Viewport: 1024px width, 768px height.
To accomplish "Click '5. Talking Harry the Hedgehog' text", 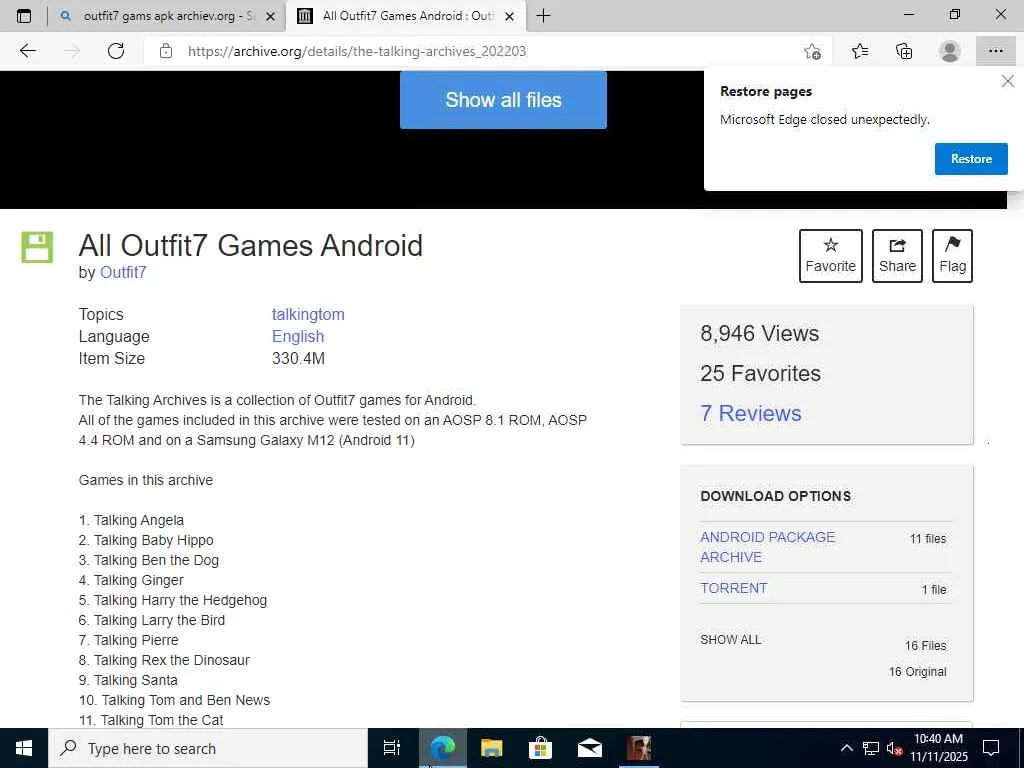I will click(x=172, y=600).
